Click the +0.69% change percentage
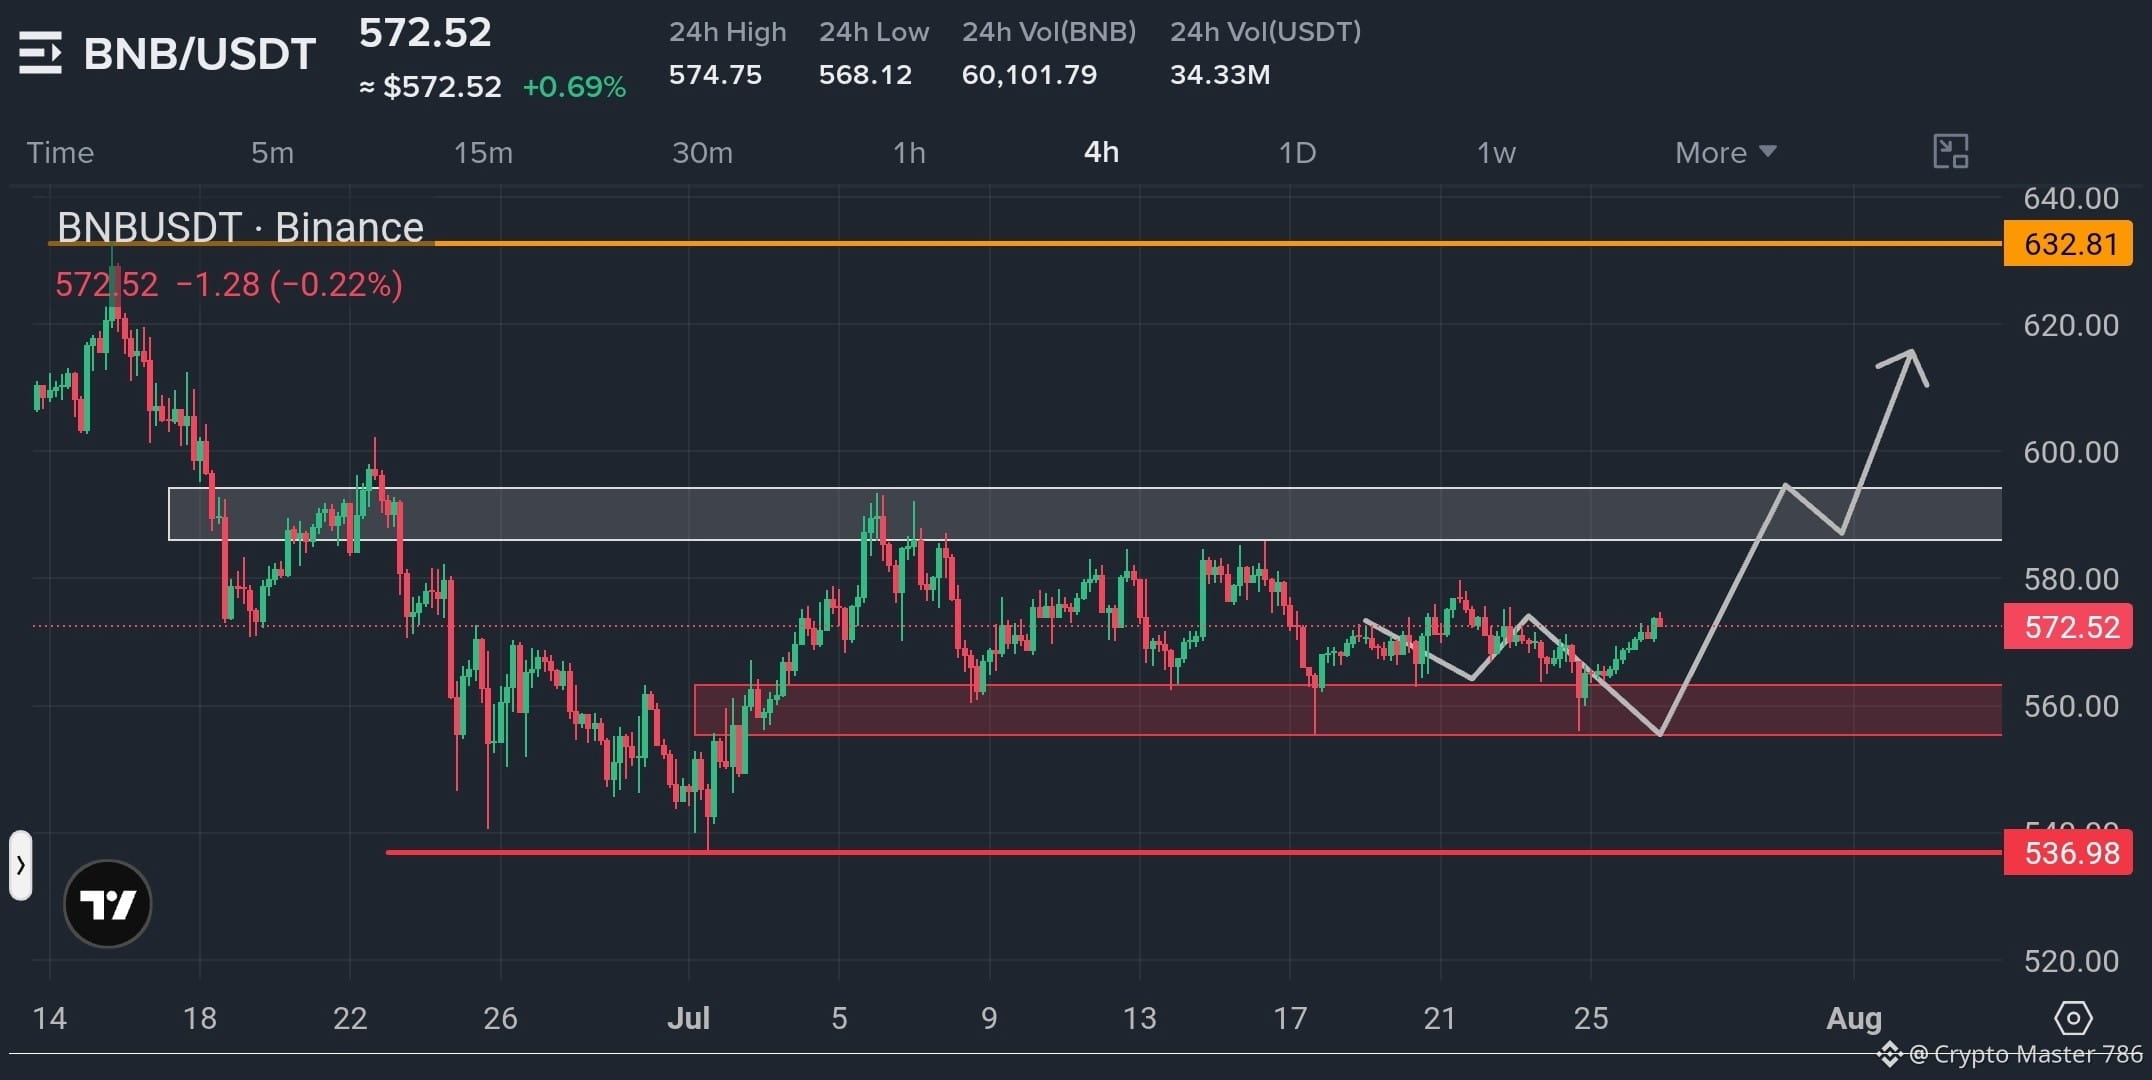 tap(574, 87)
